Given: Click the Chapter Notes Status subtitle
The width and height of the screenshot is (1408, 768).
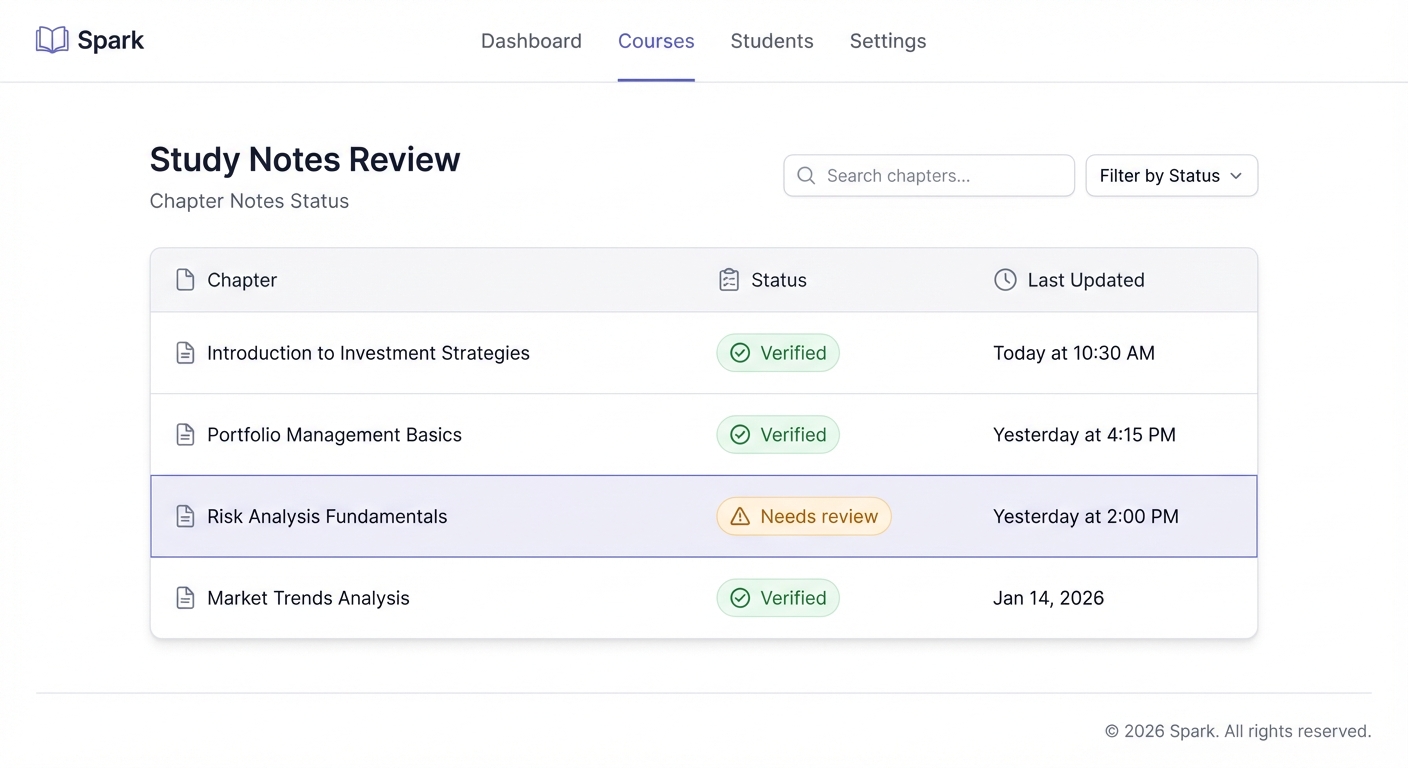Looking at the screenshot, I should click(249, 201).
